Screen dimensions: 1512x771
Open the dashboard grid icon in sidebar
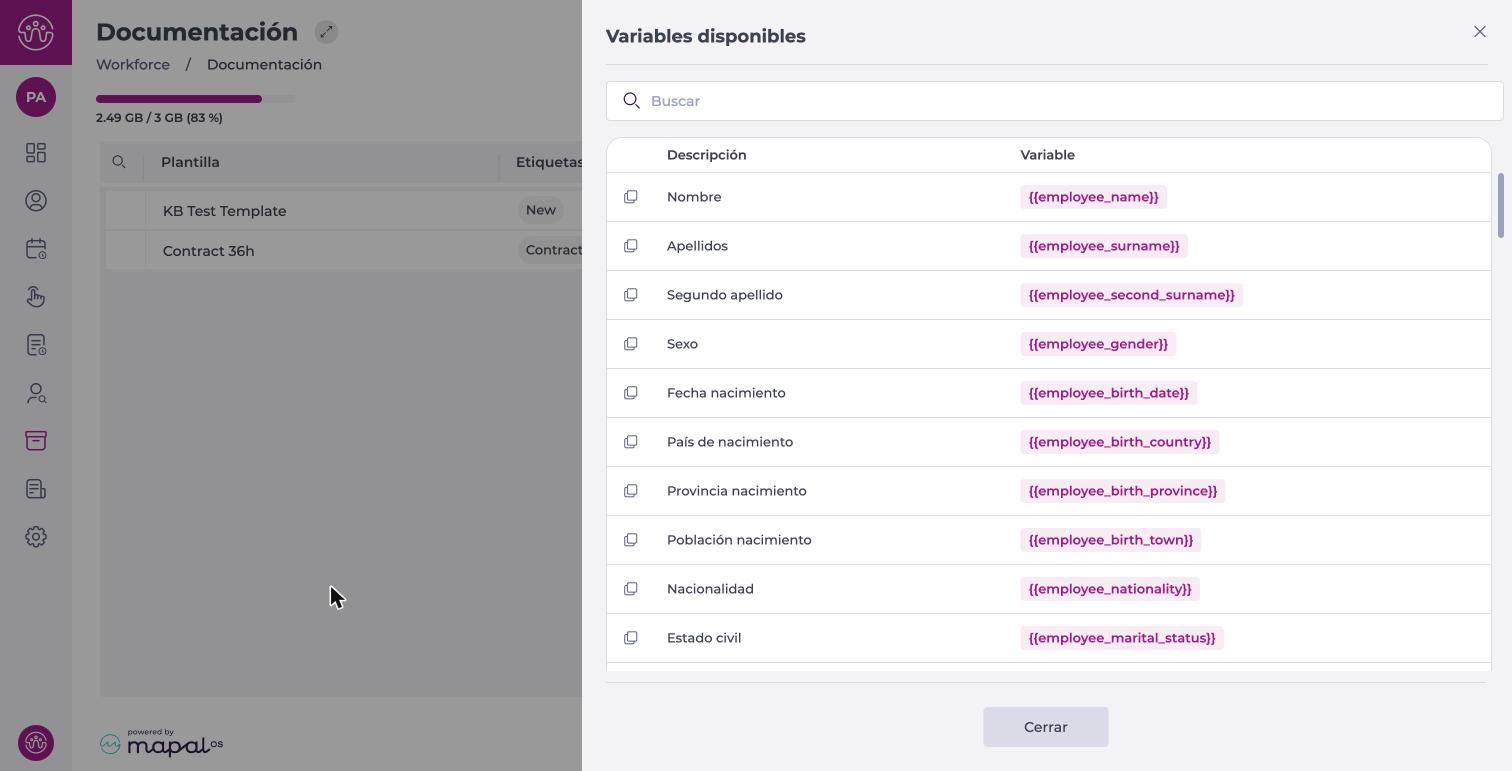coord(36,153)
